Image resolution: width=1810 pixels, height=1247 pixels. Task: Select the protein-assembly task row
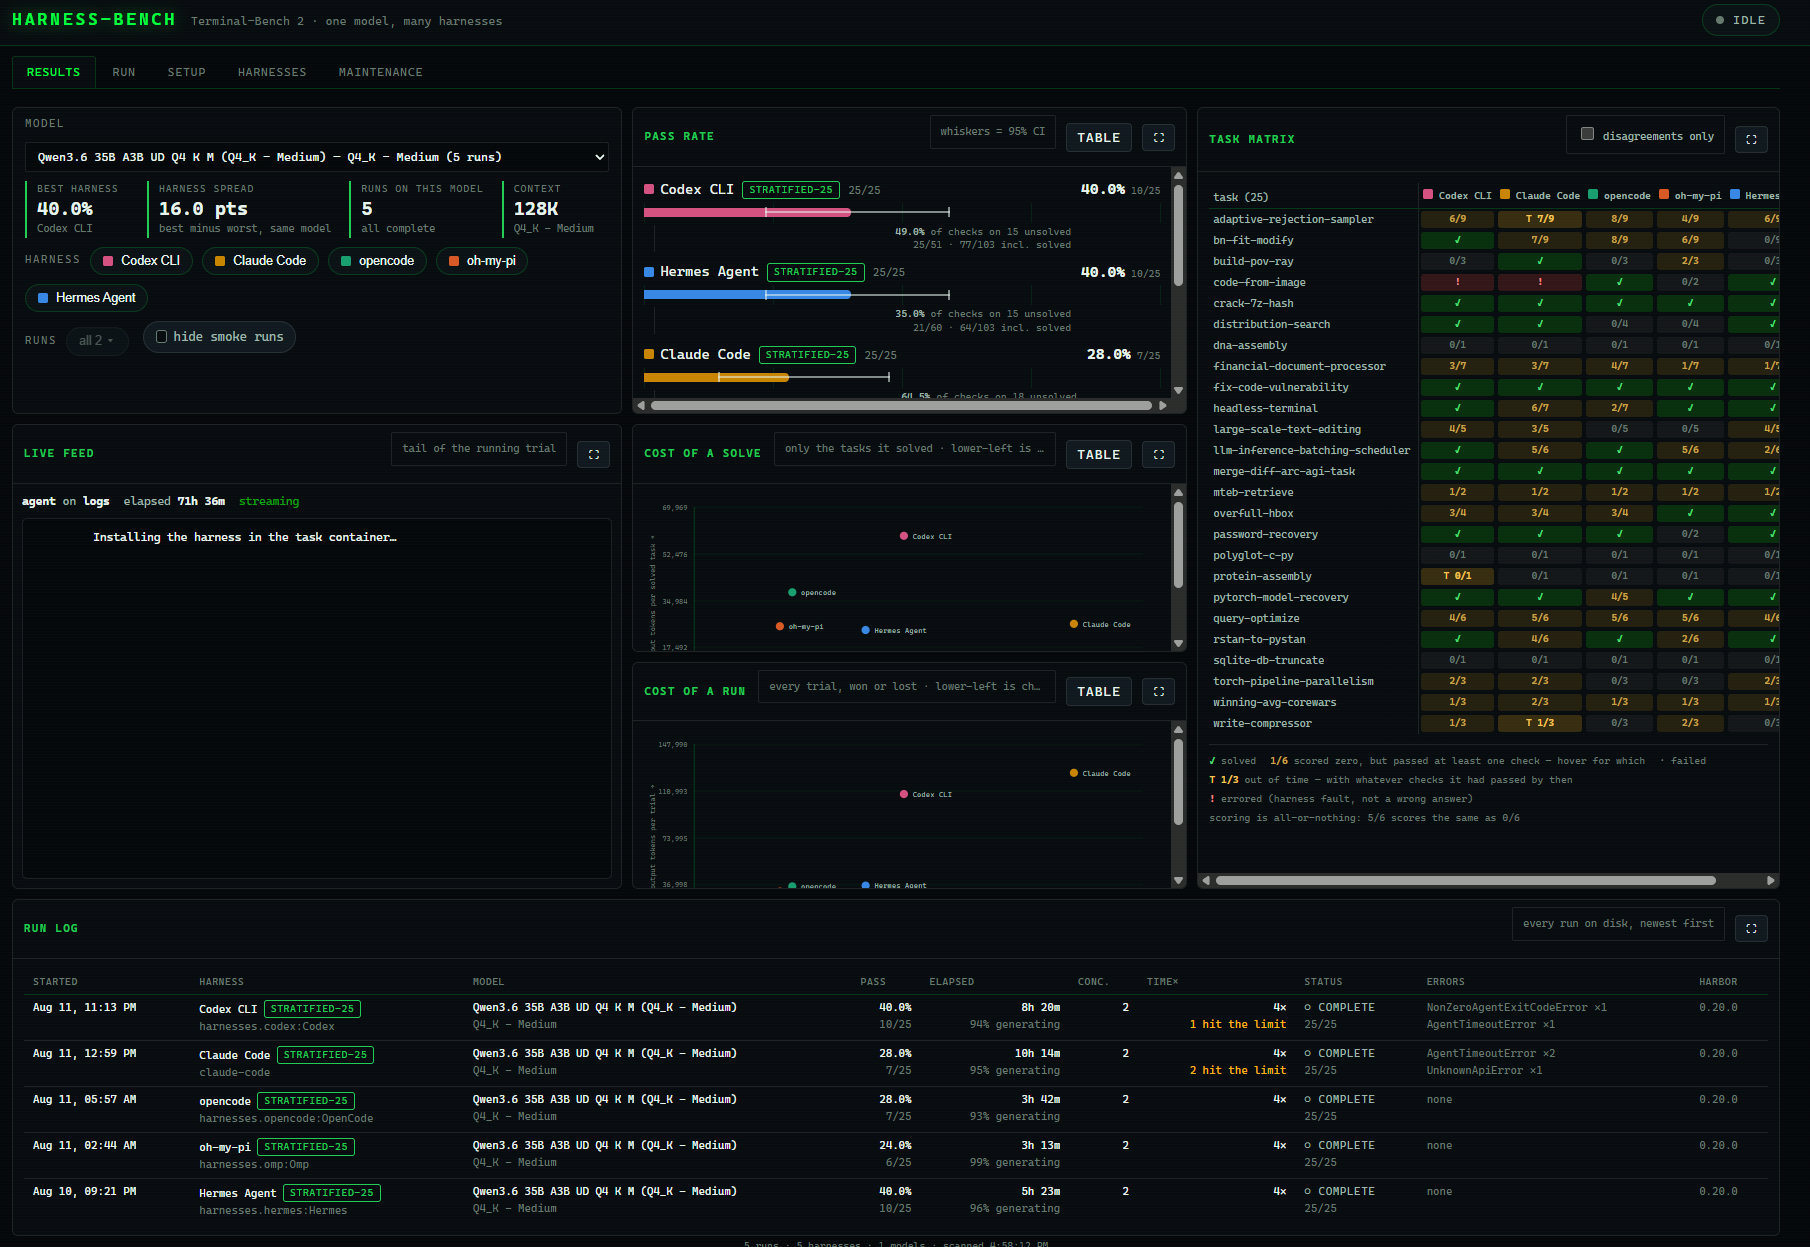pyautogui.click(x=1262, y=577)
